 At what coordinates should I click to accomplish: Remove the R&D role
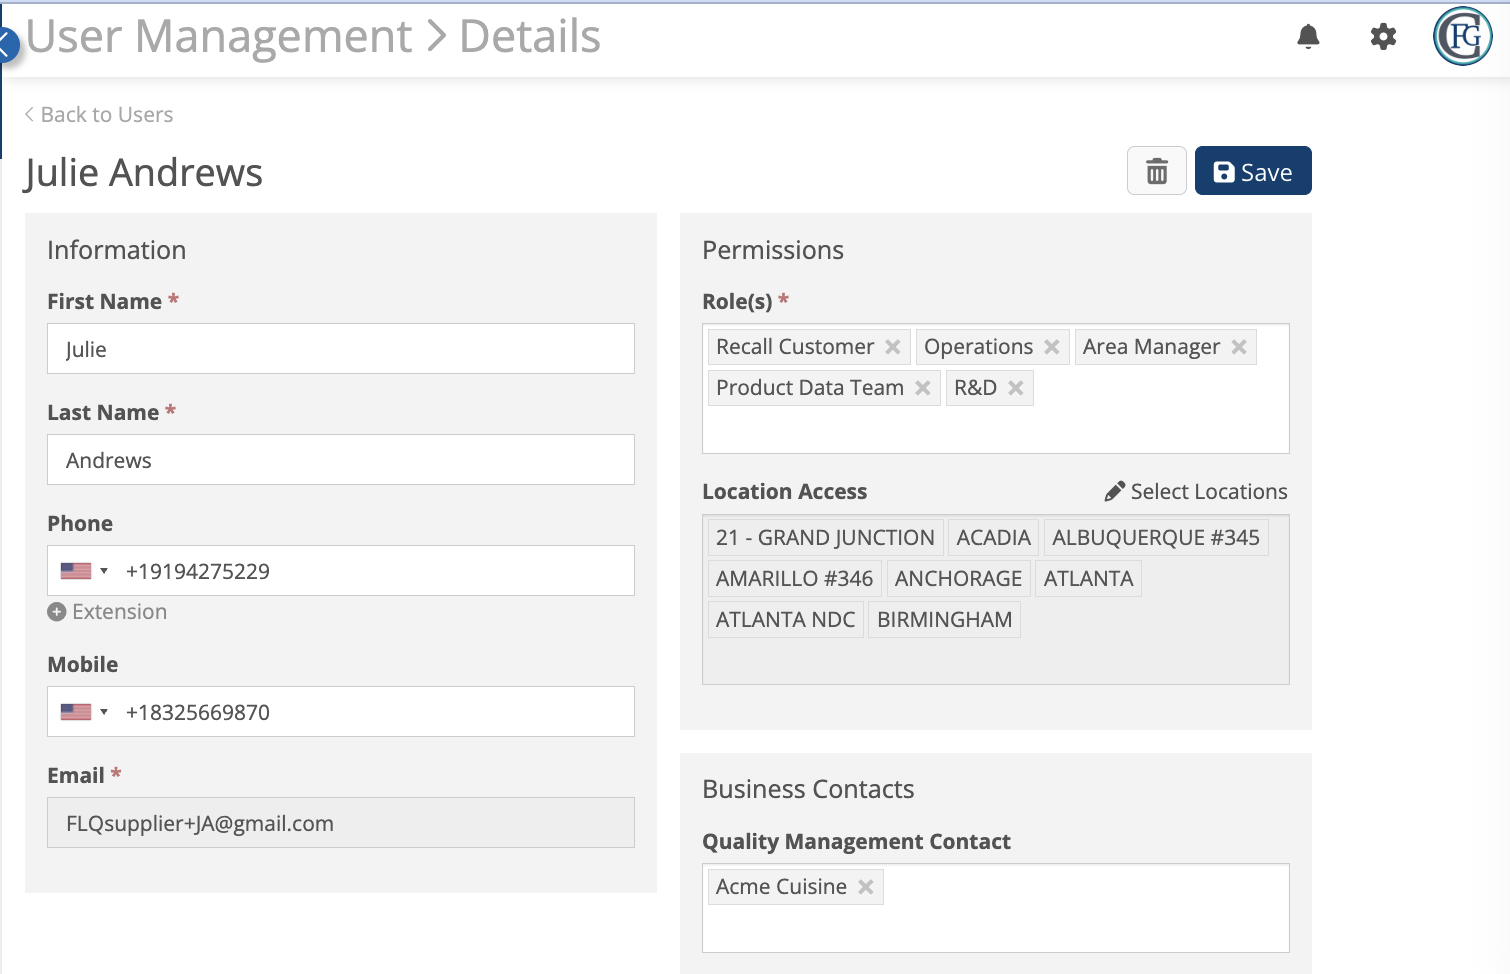click(1016, 388)
